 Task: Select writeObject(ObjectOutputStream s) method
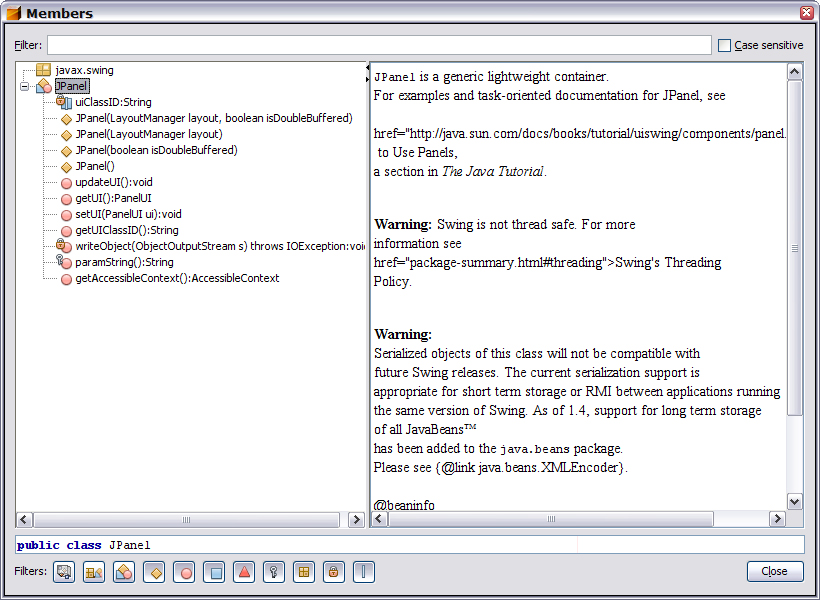click(220, 246)
